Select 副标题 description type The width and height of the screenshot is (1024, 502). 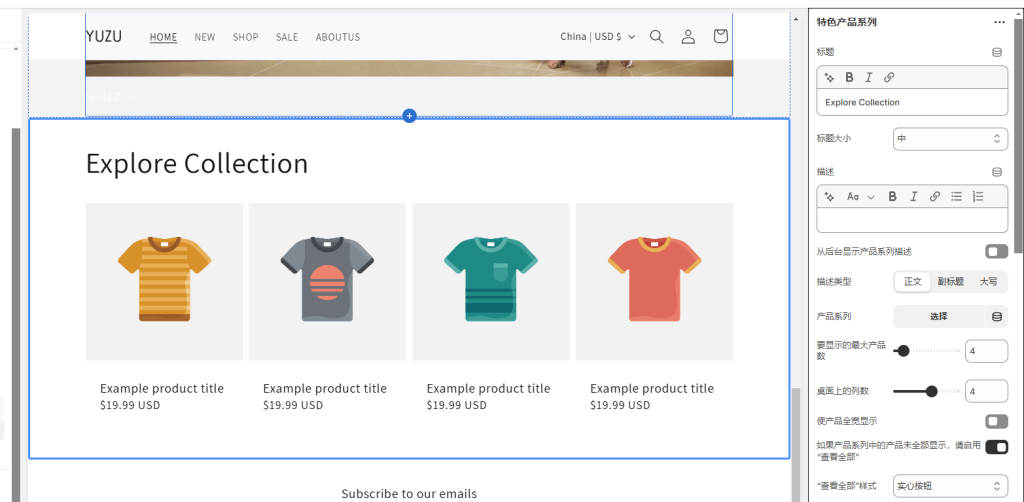pyautogui.click(x=950, y=282)
